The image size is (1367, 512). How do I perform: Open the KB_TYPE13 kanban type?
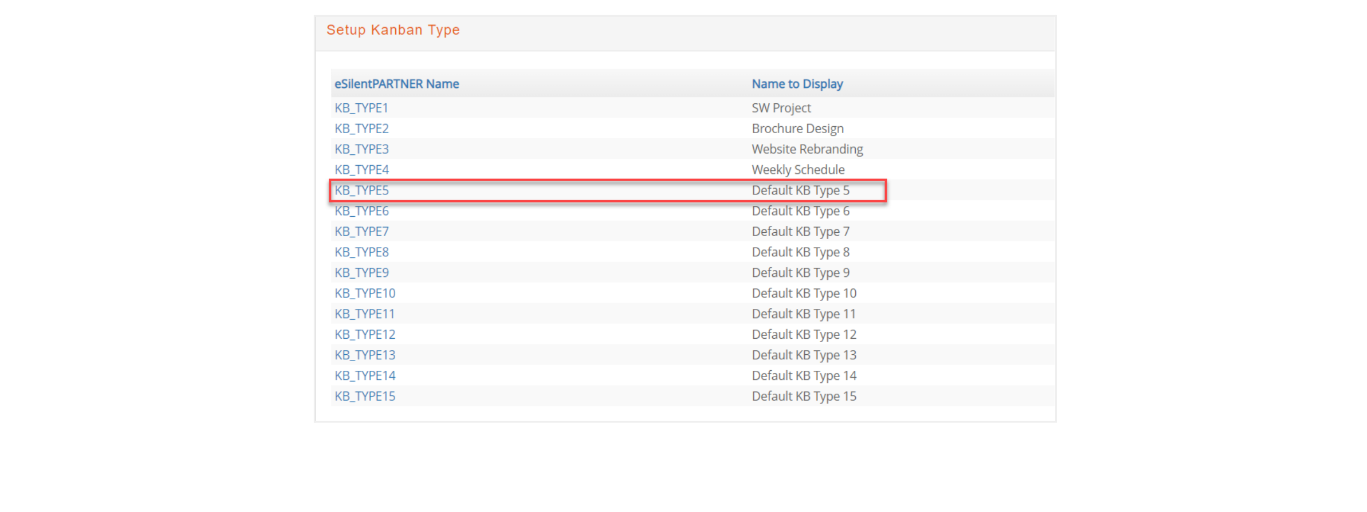coord(365,355)
